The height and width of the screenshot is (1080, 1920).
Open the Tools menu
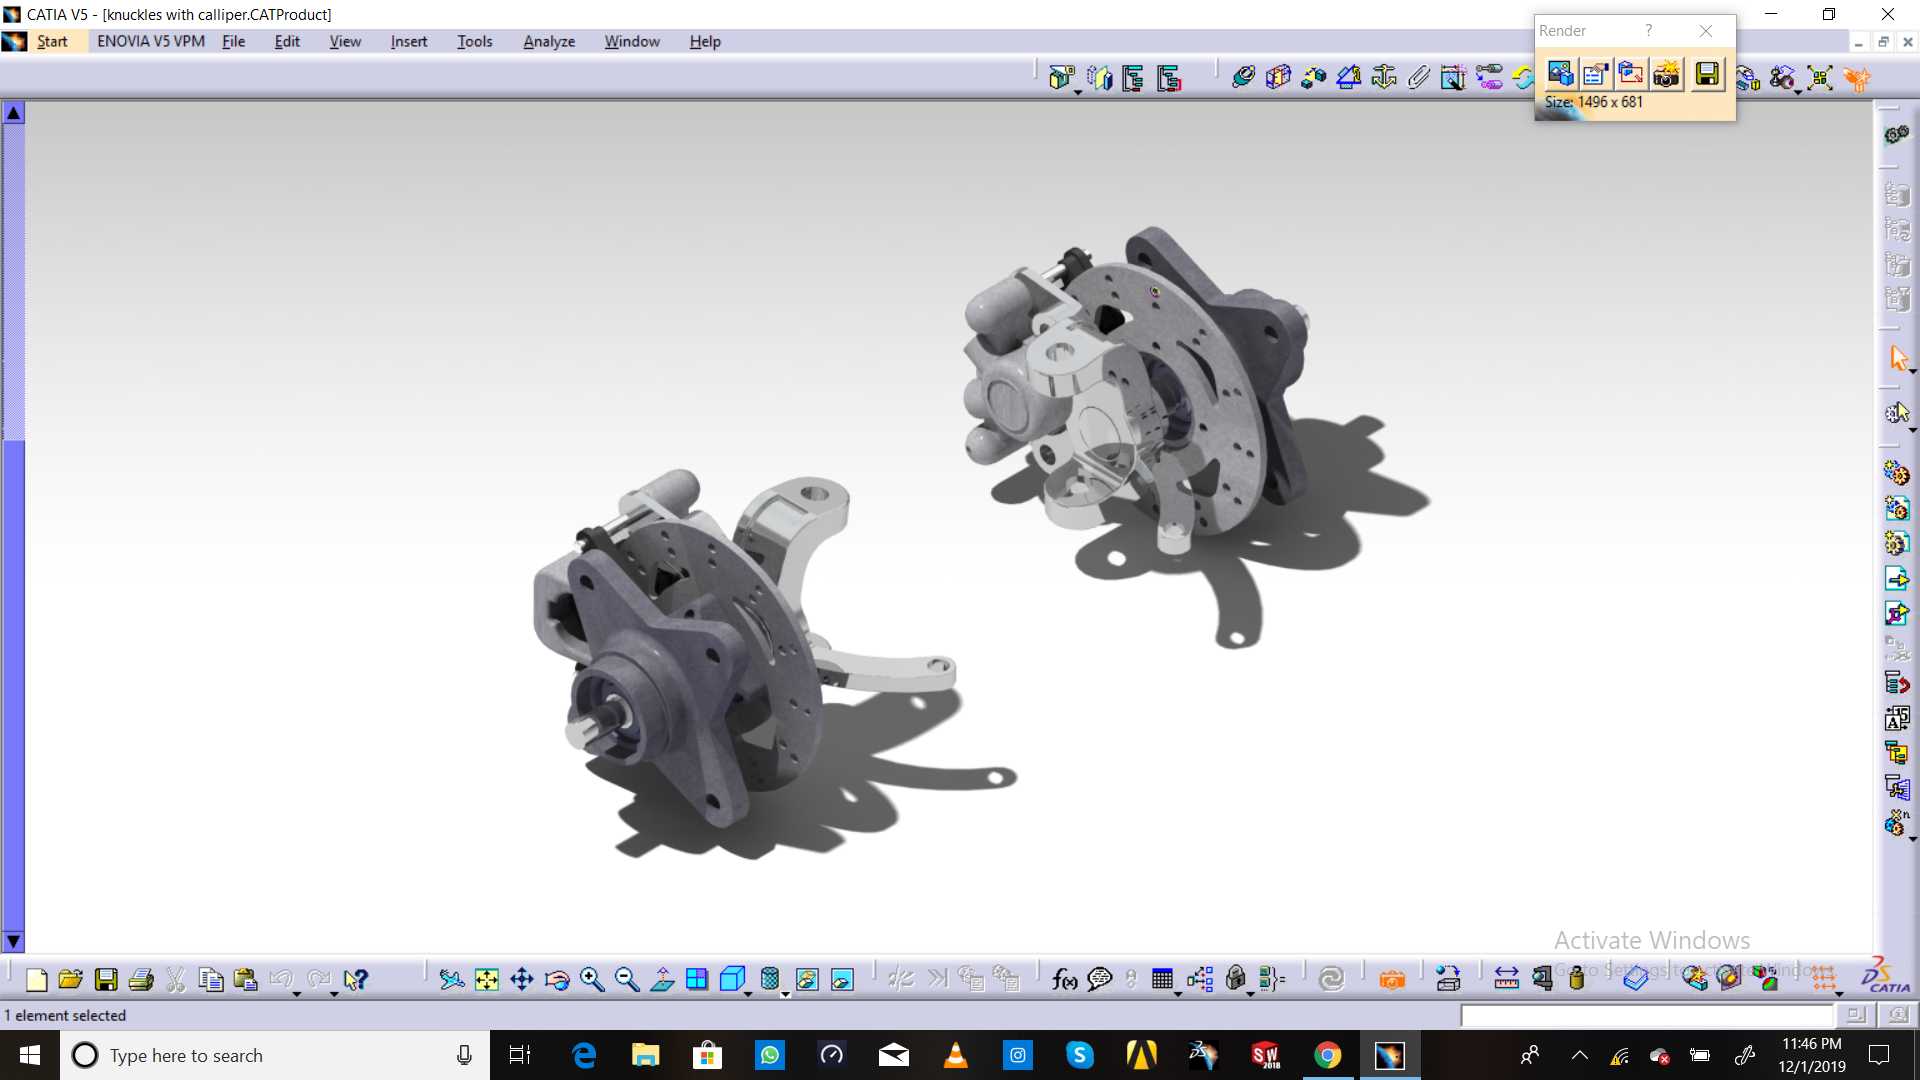[x=475, y=41]
